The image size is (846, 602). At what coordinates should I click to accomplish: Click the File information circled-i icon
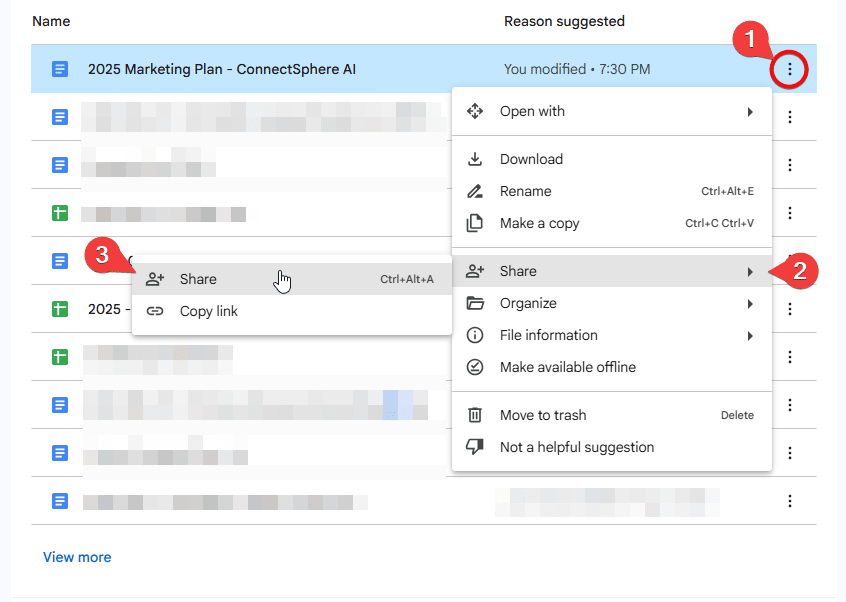click(x=475, y=336)
